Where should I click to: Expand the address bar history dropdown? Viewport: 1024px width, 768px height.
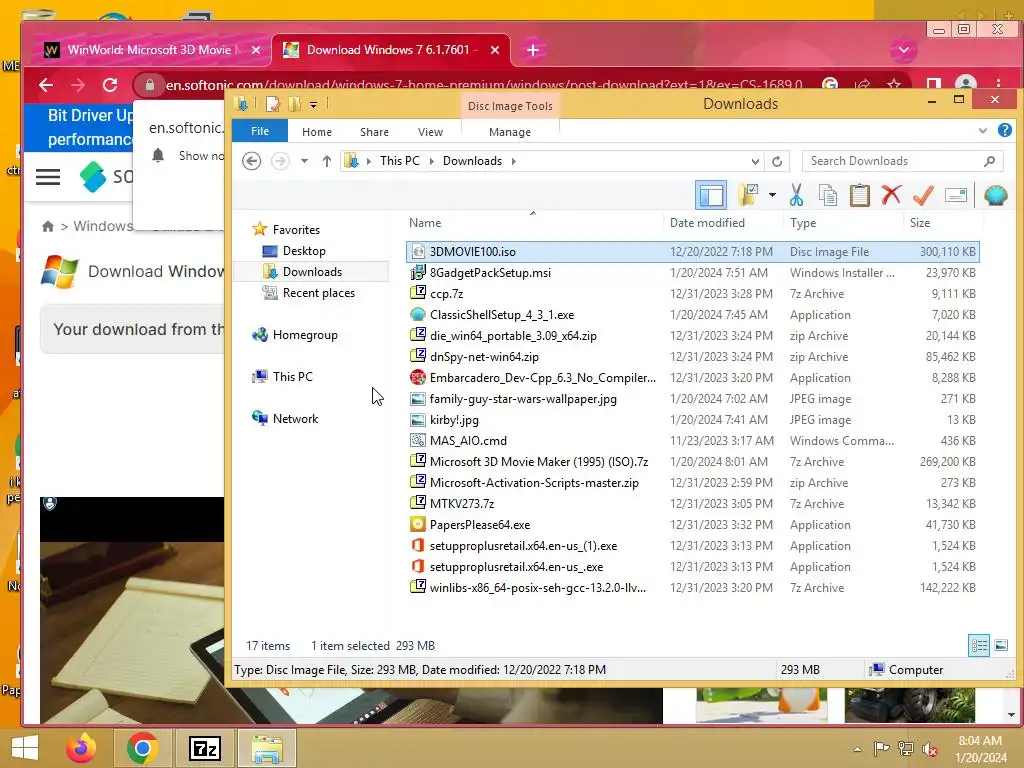(x=755, y=161)
